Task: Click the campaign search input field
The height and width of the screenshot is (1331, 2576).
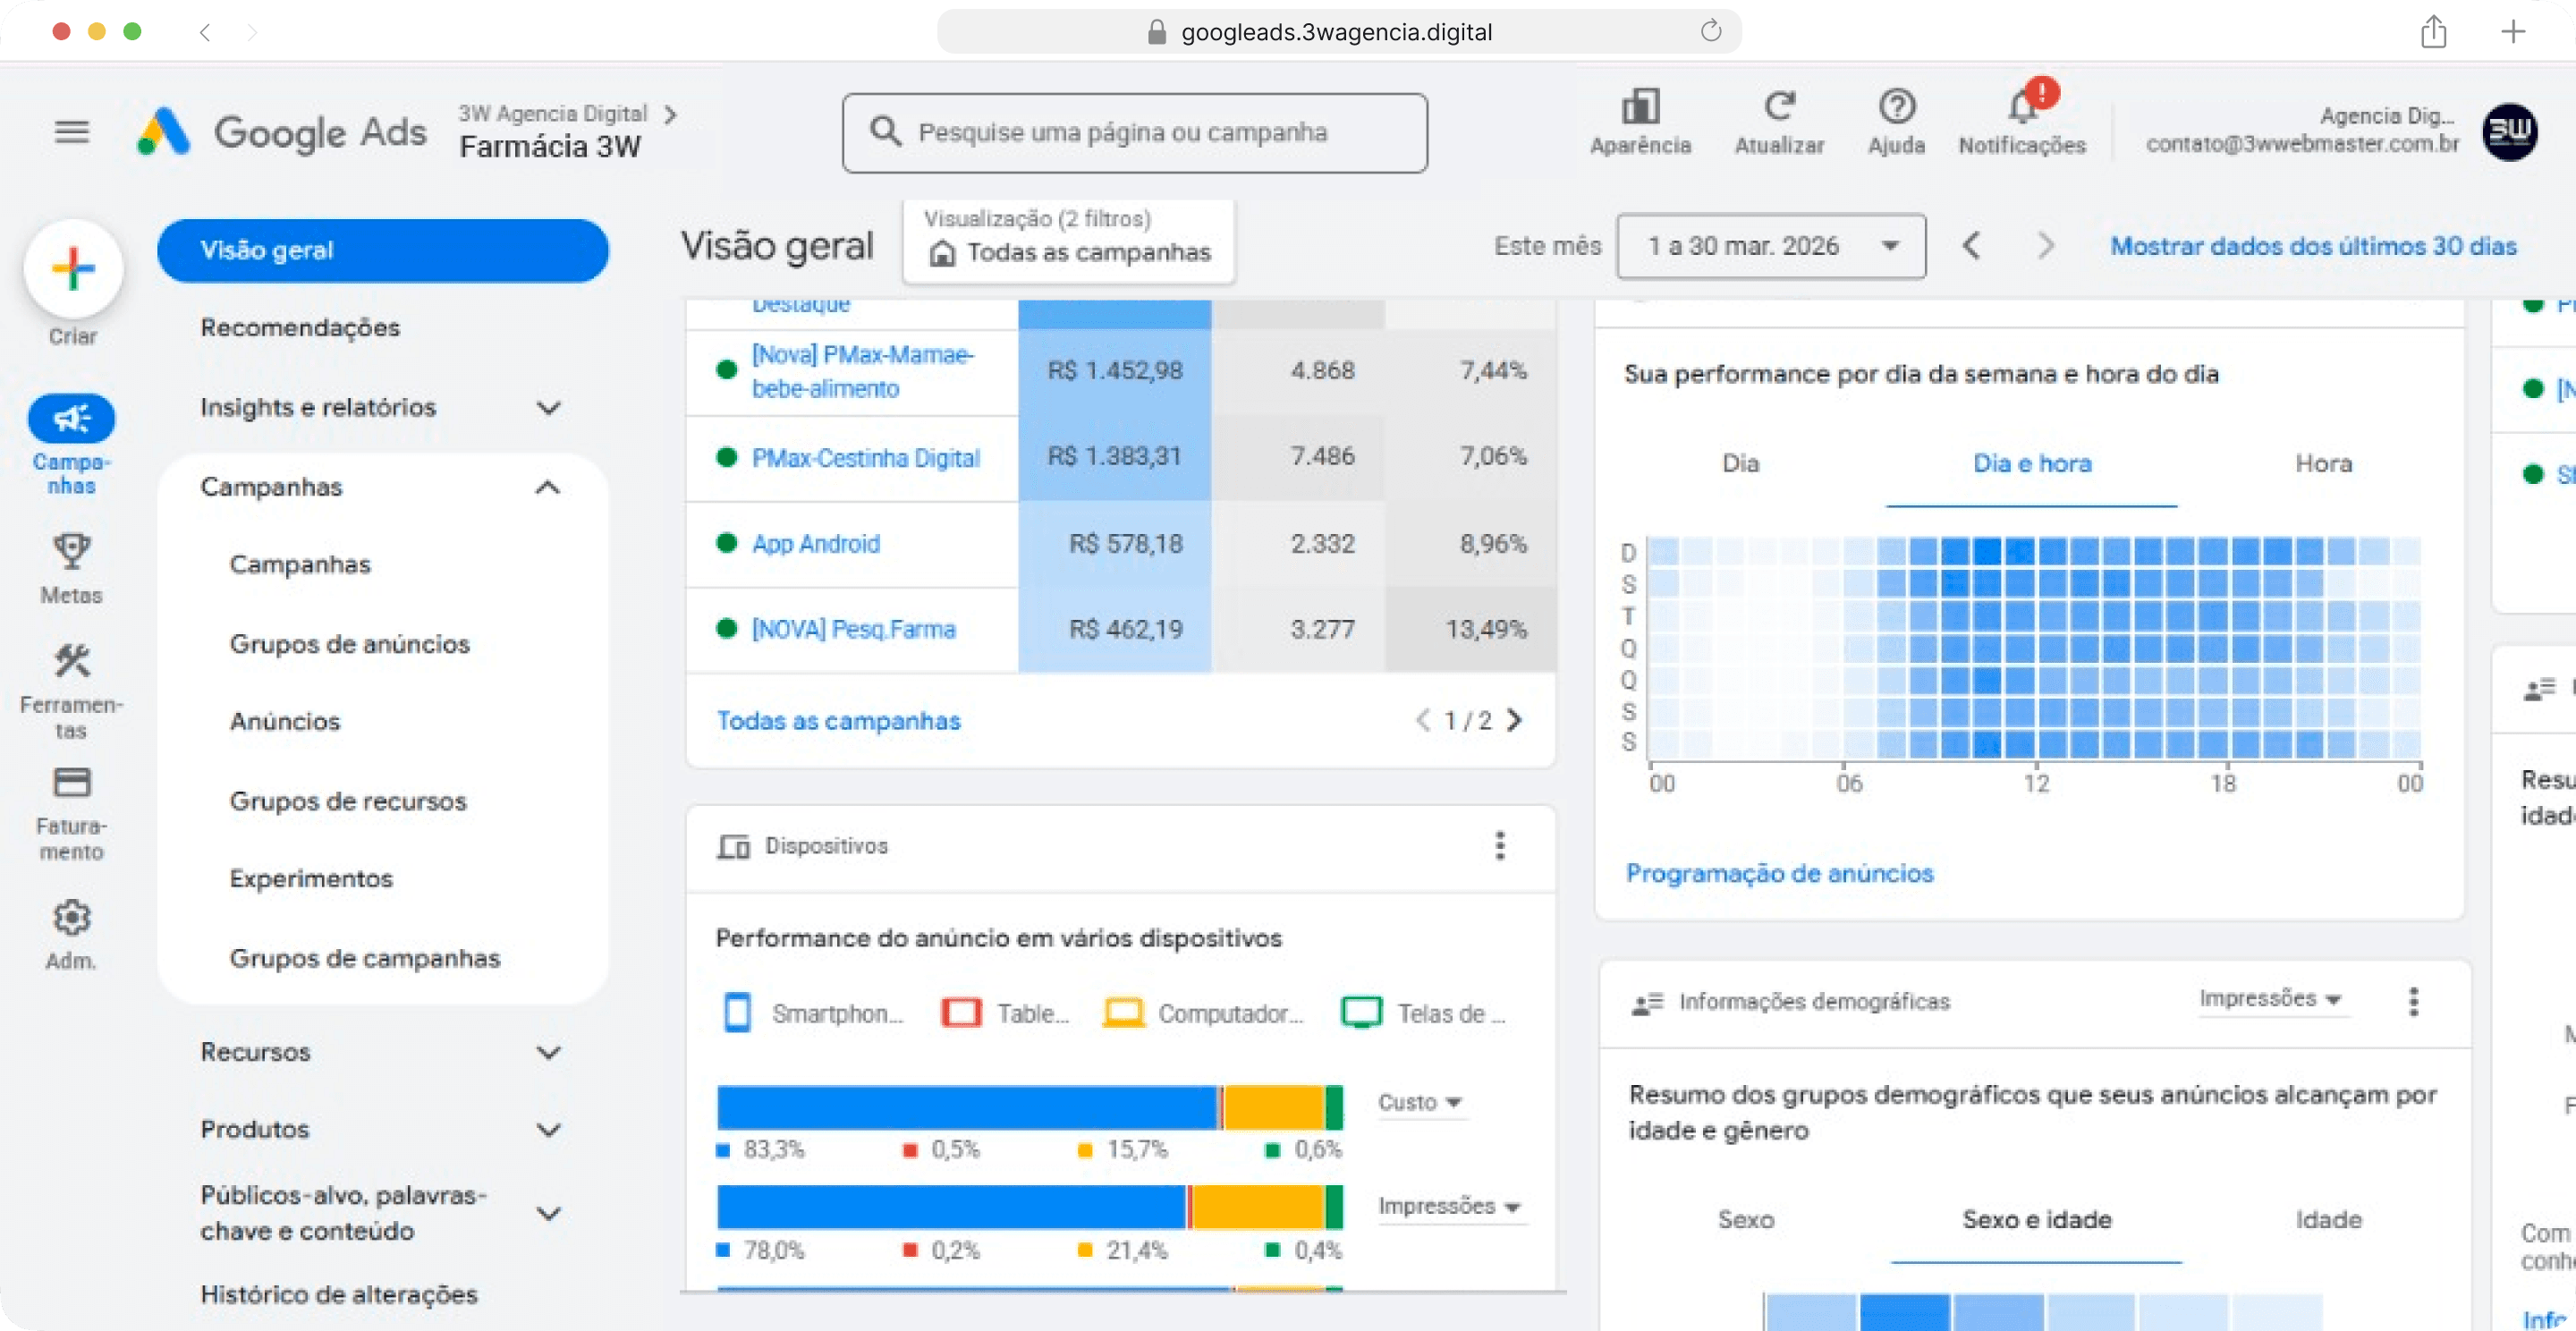Action: 1135,133
